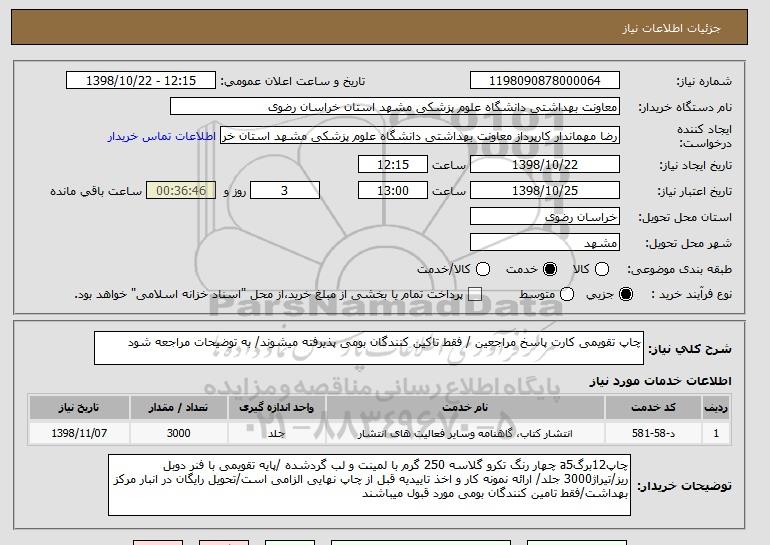
Task: Click the need number field 1198090878000064
Action: pyautogui.click(x=545, y=81)
